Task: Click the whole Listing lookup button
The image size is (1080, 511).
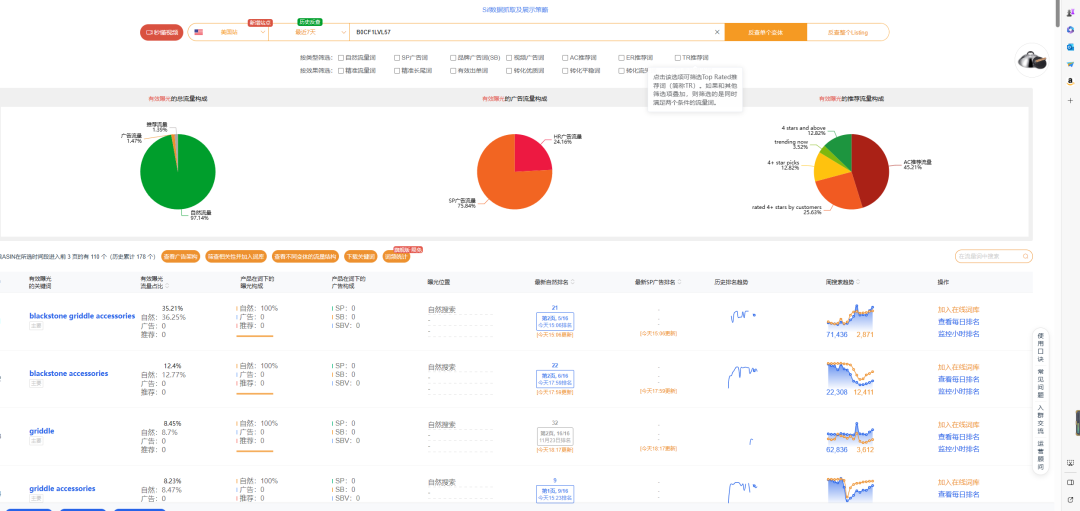Action: (848, 32)
